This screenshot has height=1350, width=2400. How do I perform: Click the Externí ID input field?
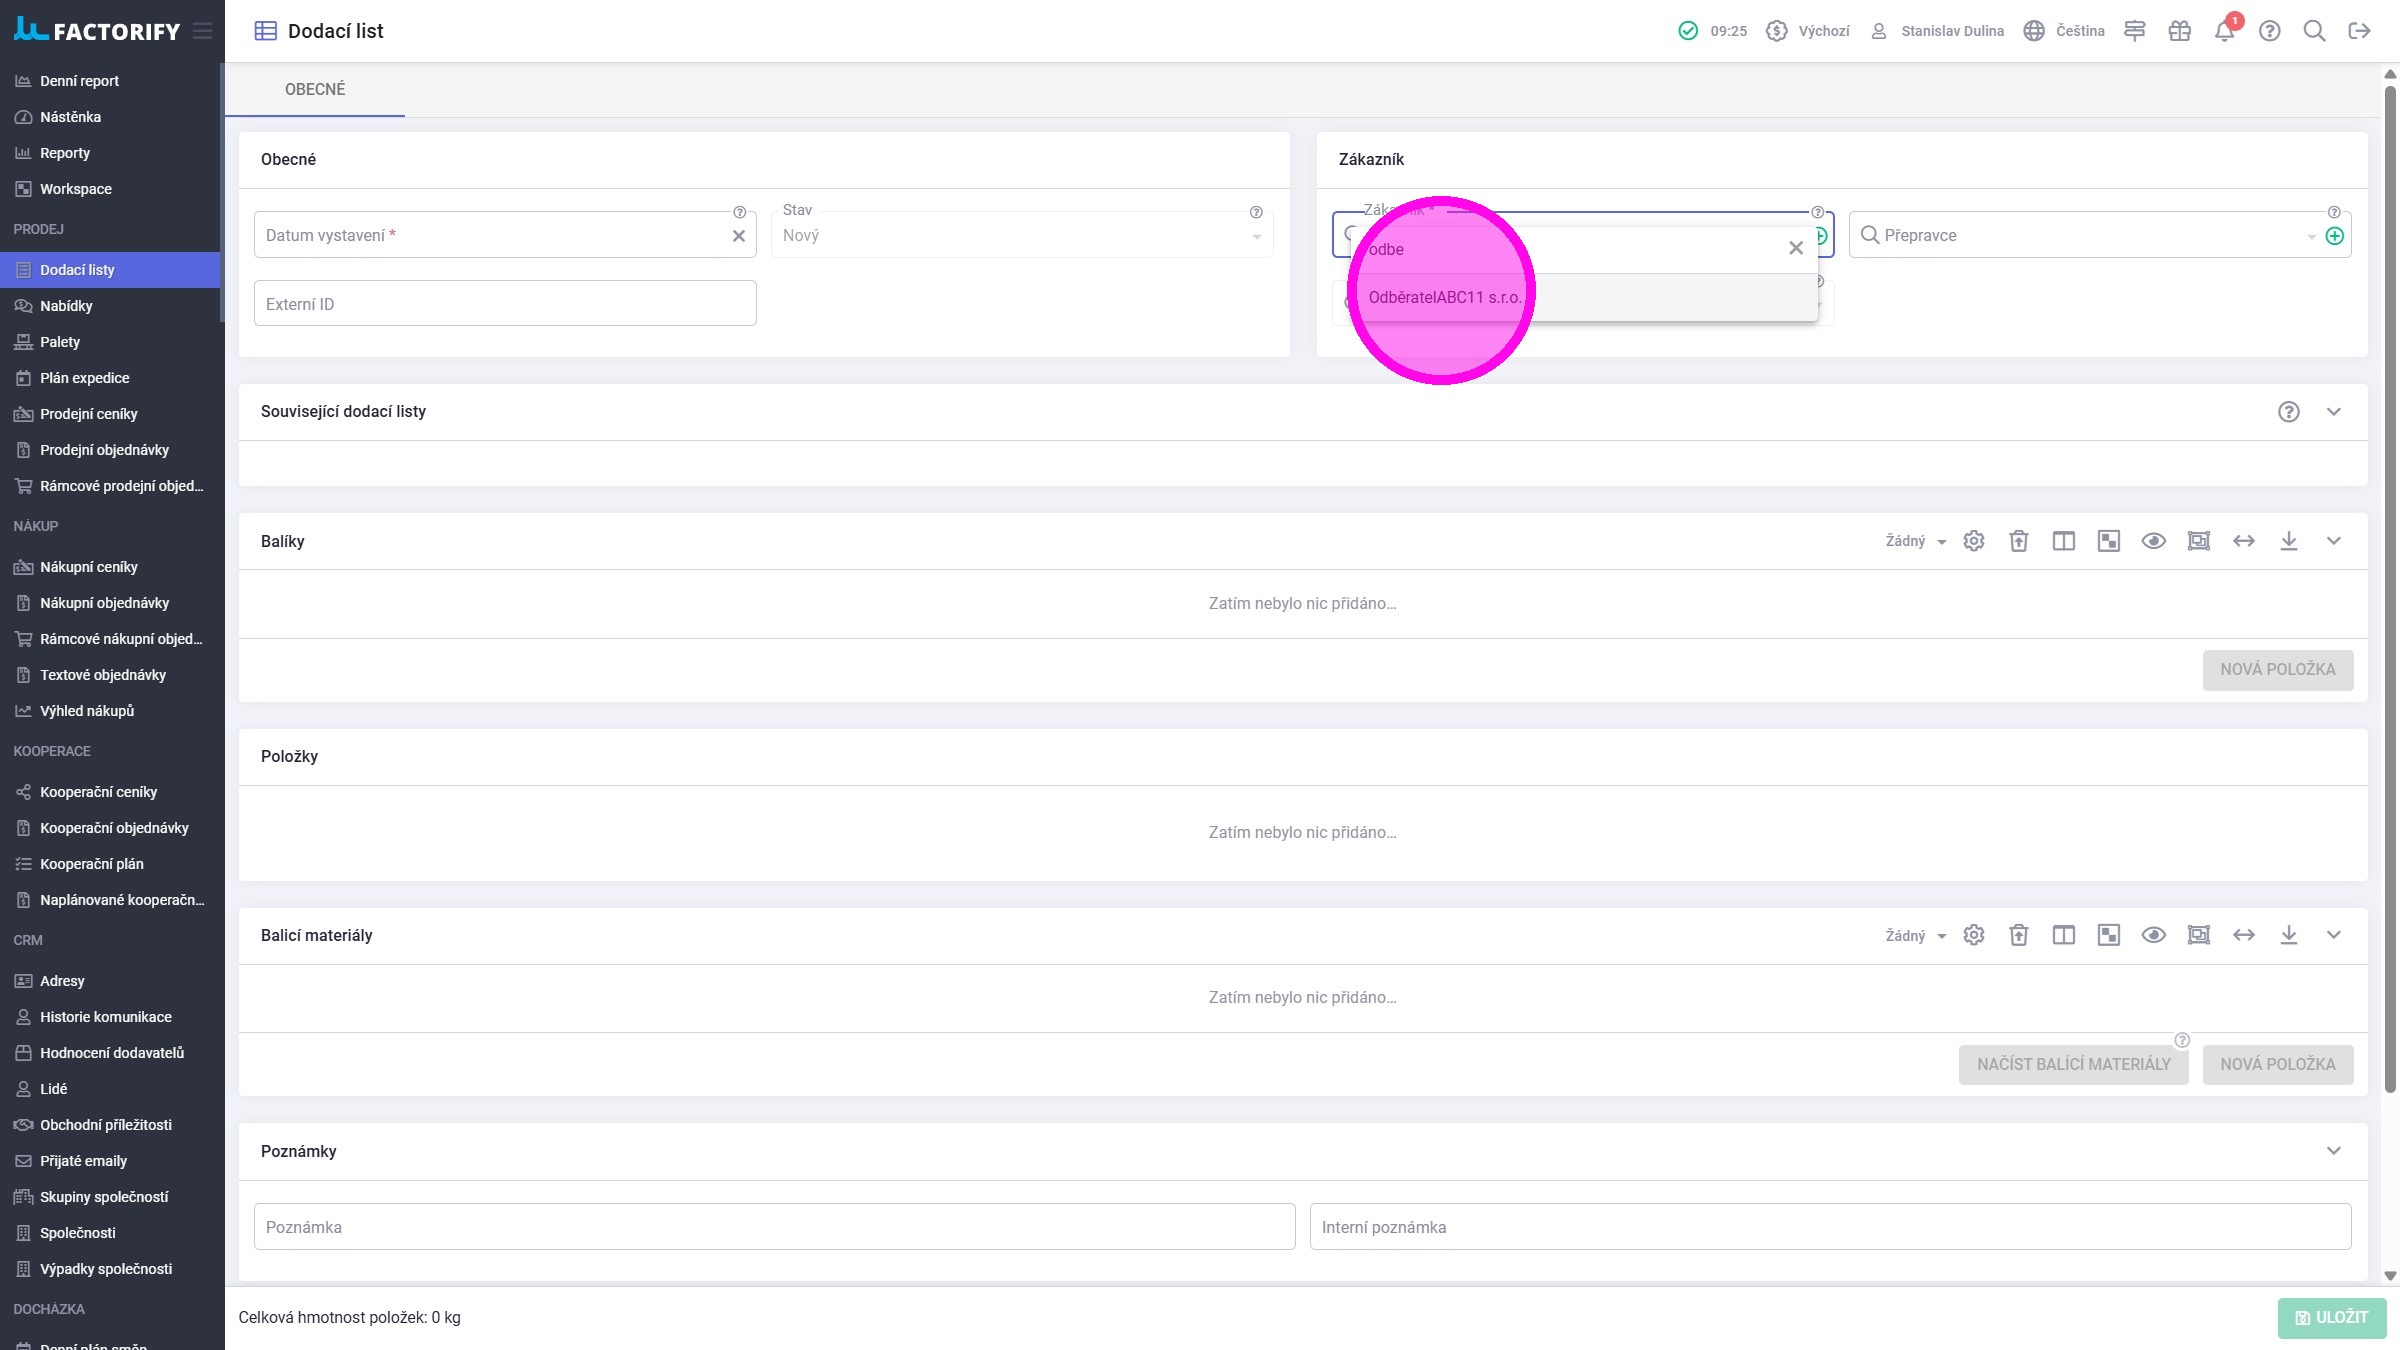505,304
